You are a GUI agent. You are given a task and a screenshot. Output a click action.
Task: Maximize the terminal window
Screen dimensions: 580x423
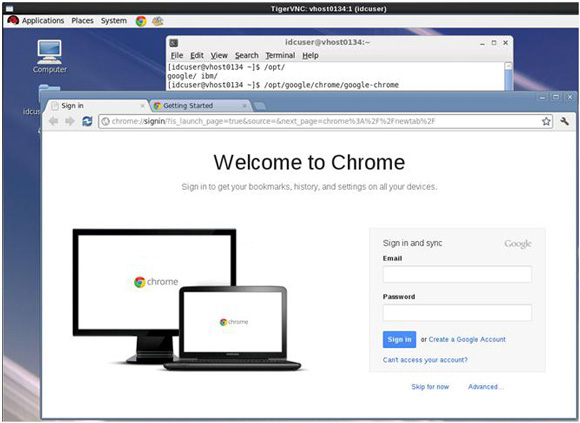click(x=494, y=43)
